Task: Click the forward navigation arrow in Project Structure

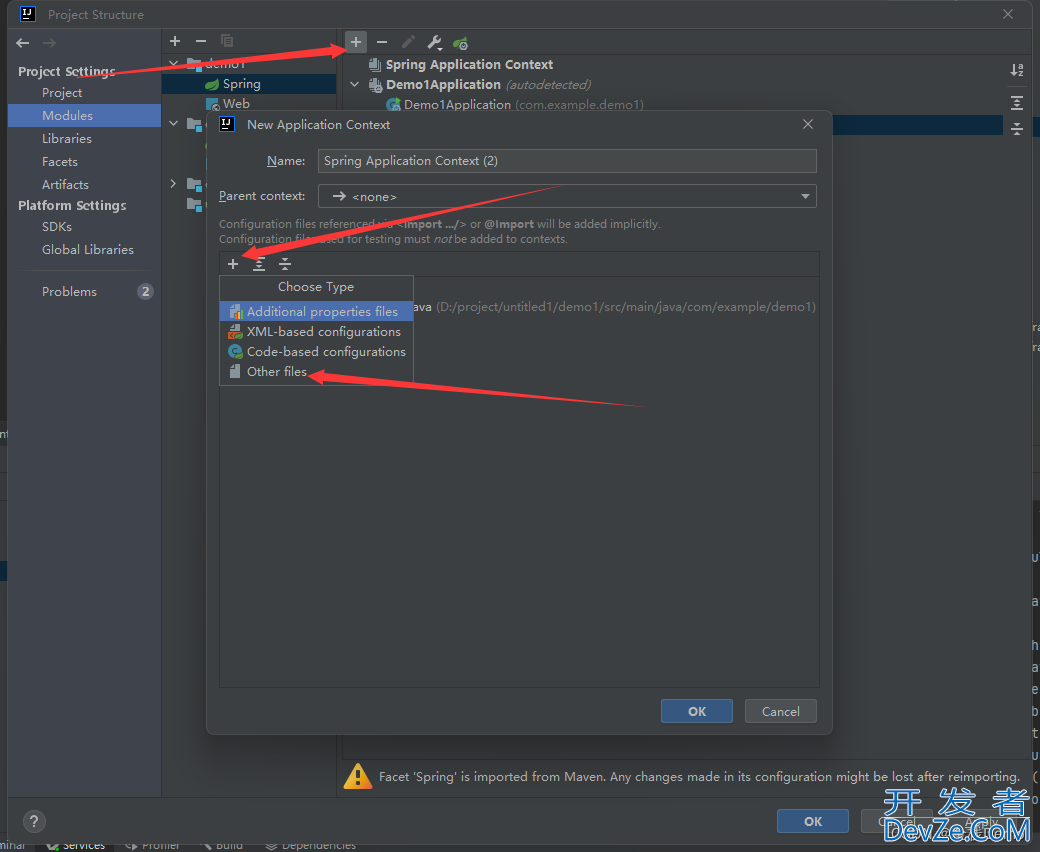Action: pos(49,43)
